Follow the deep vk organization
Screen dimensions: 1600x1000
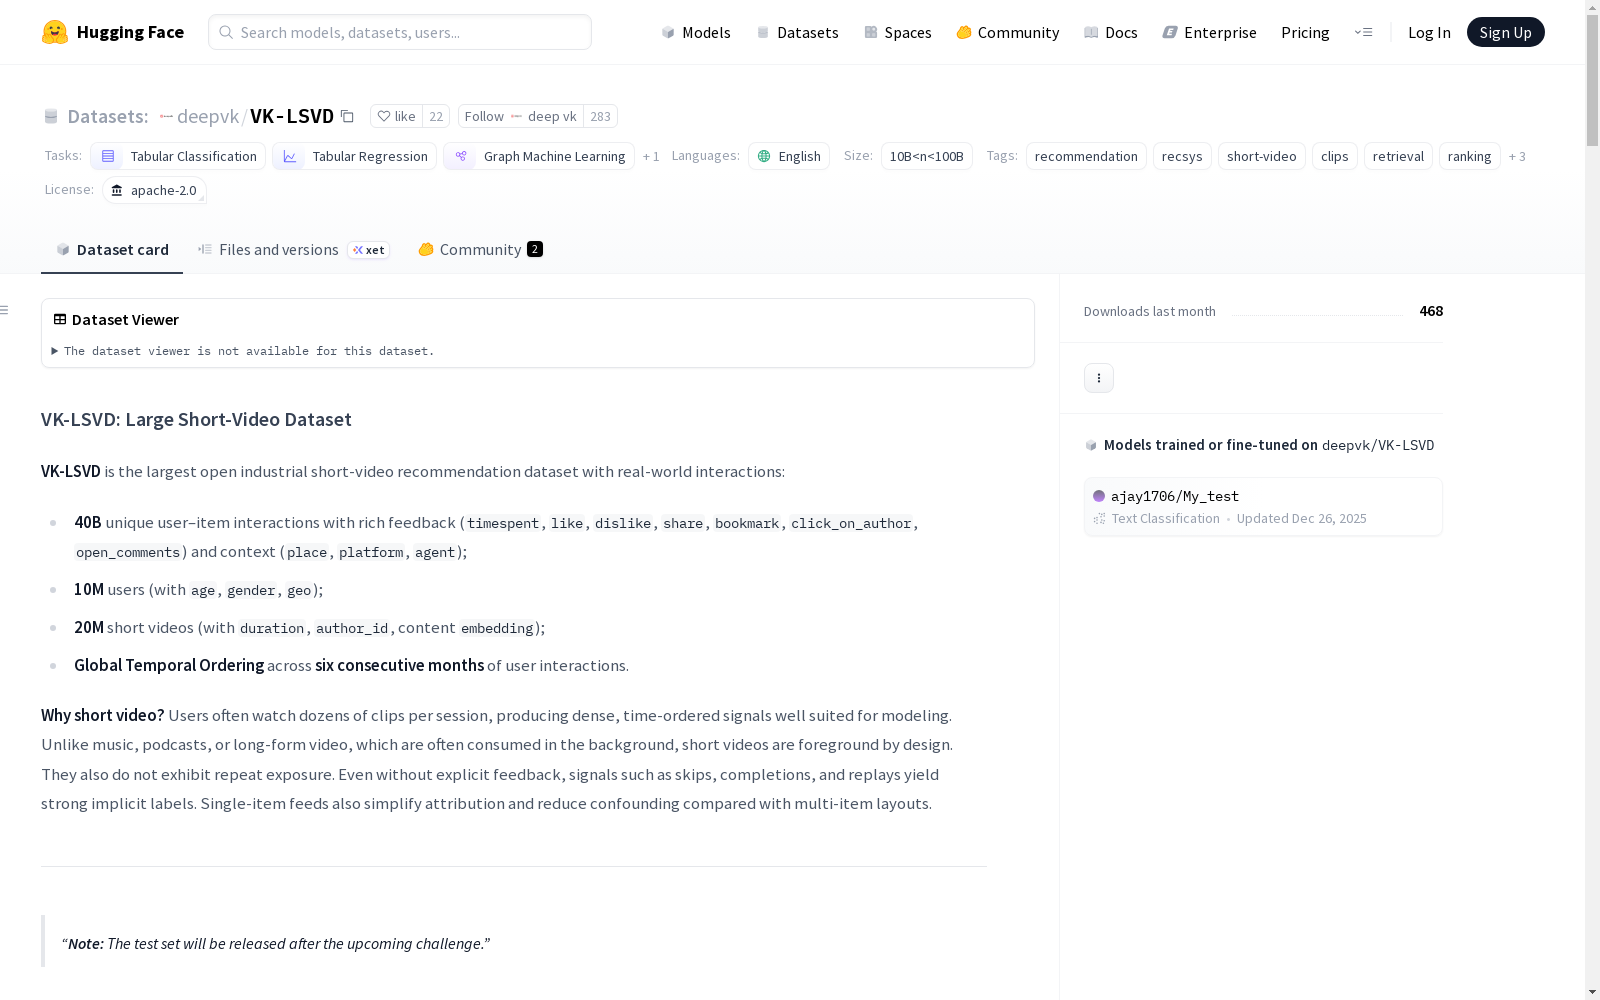point(520,116)
